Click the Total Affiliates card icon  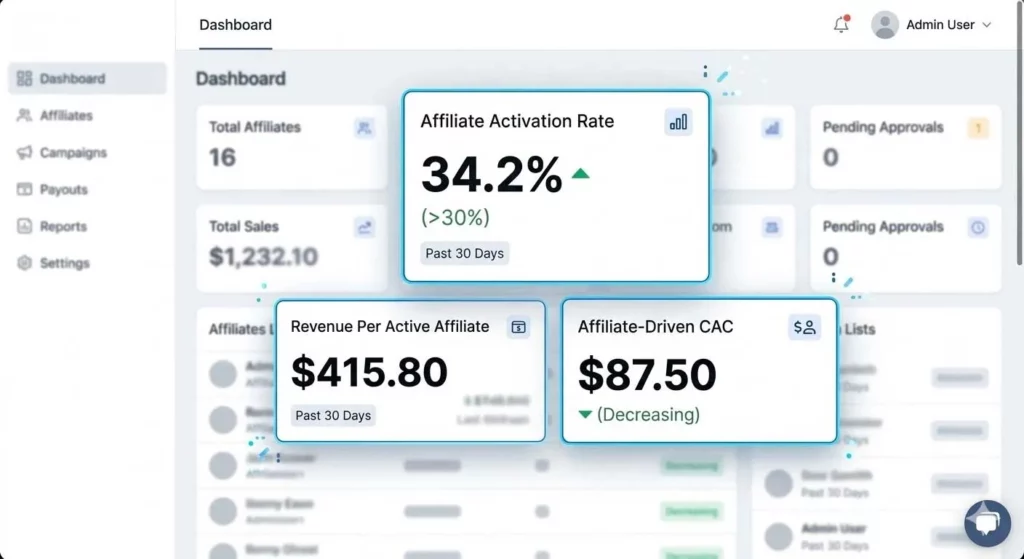click(364, 127)
